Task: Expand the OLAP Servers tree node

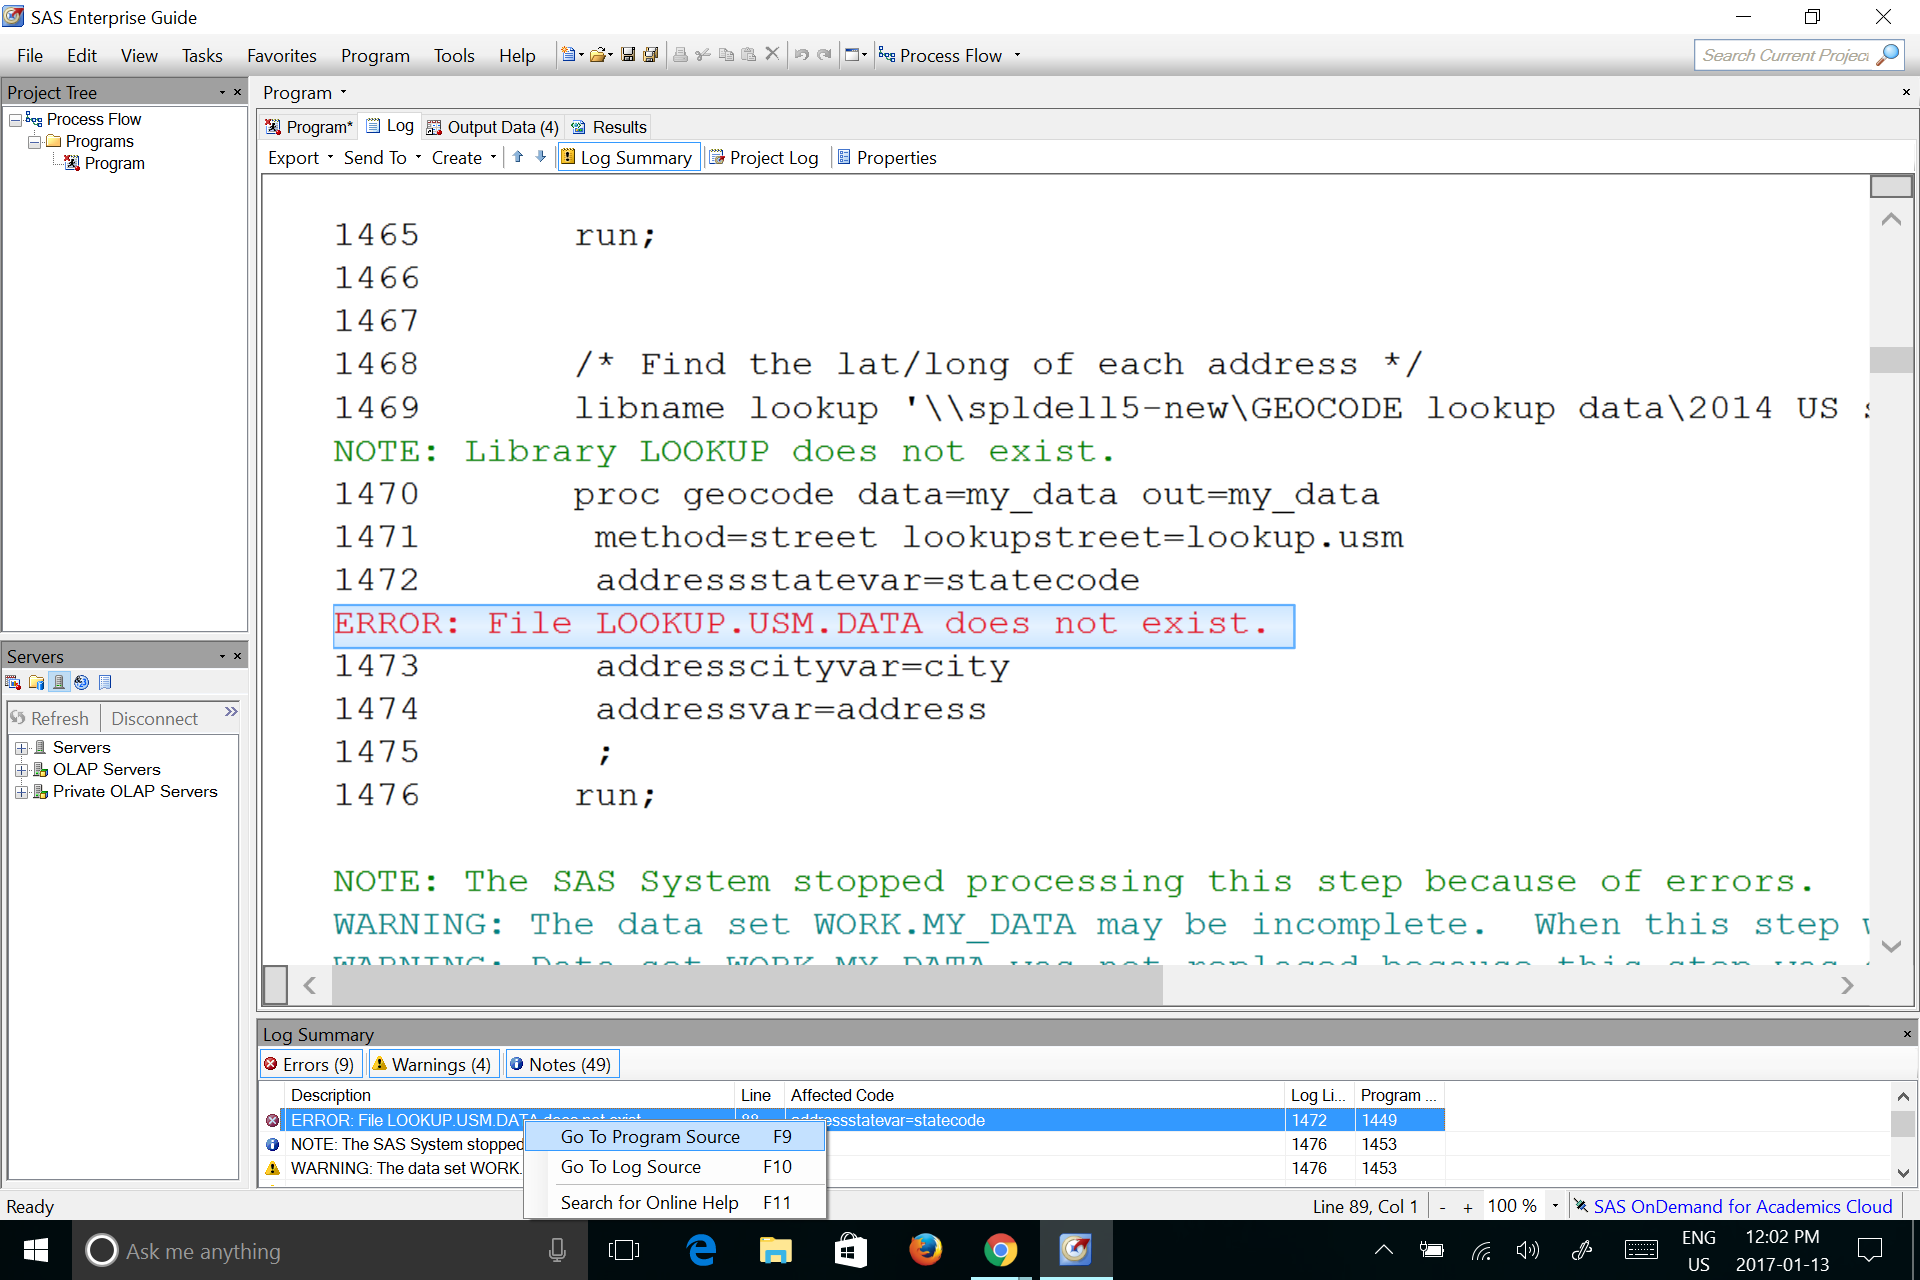Action: [21, 770]
